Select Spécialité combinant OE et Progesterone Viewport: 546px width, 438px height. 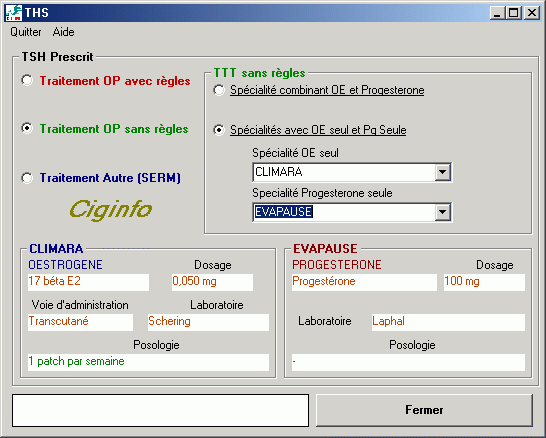[x=219, y=90]
